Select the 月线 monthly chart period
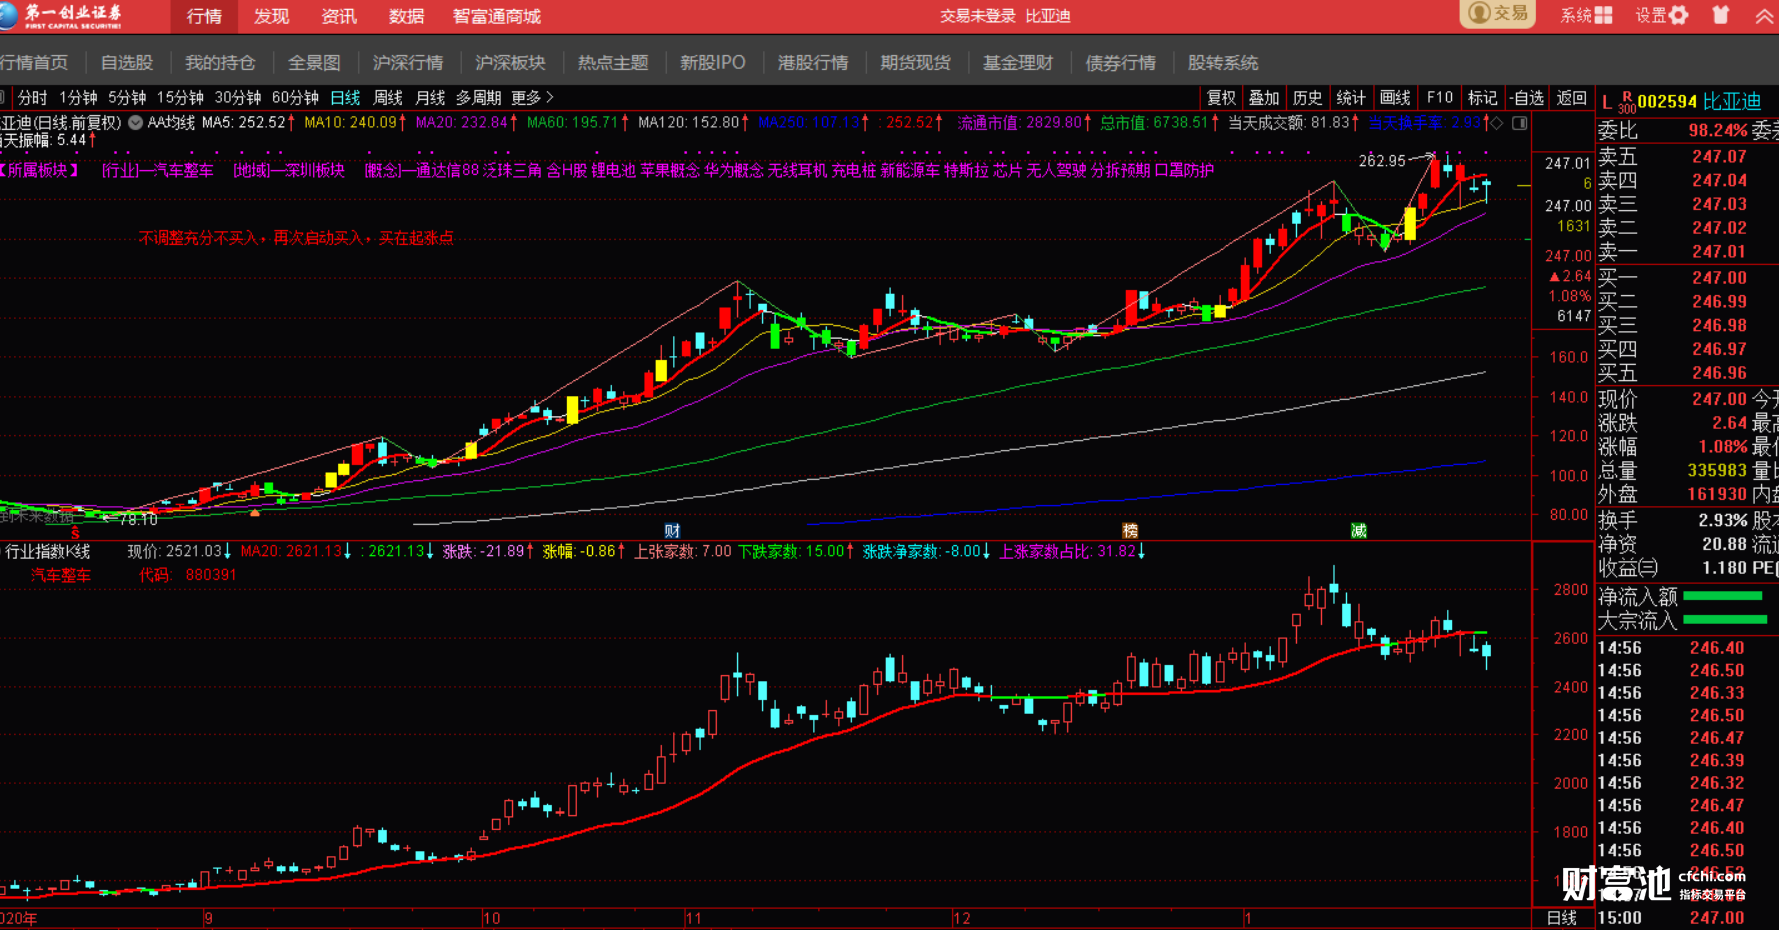Viewport: 1779px width, 930px height. point(430,98)
